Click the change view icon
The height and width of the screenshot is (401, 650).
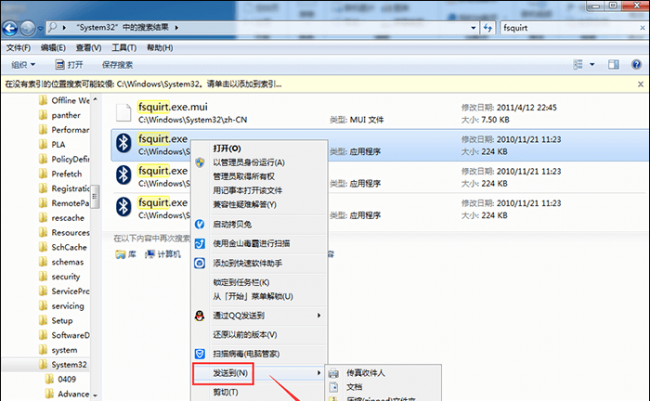coord(578,64)
